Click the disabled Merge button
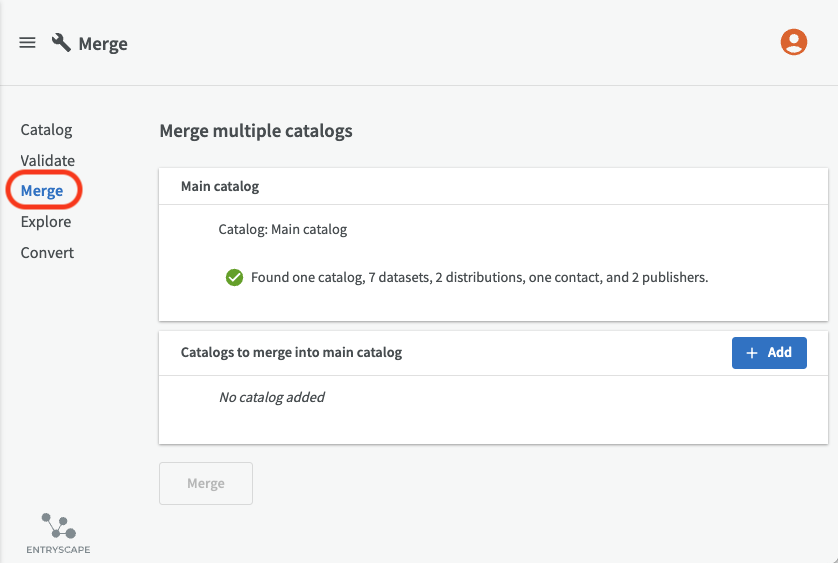838x563 pixels. [x=206, y=483]
